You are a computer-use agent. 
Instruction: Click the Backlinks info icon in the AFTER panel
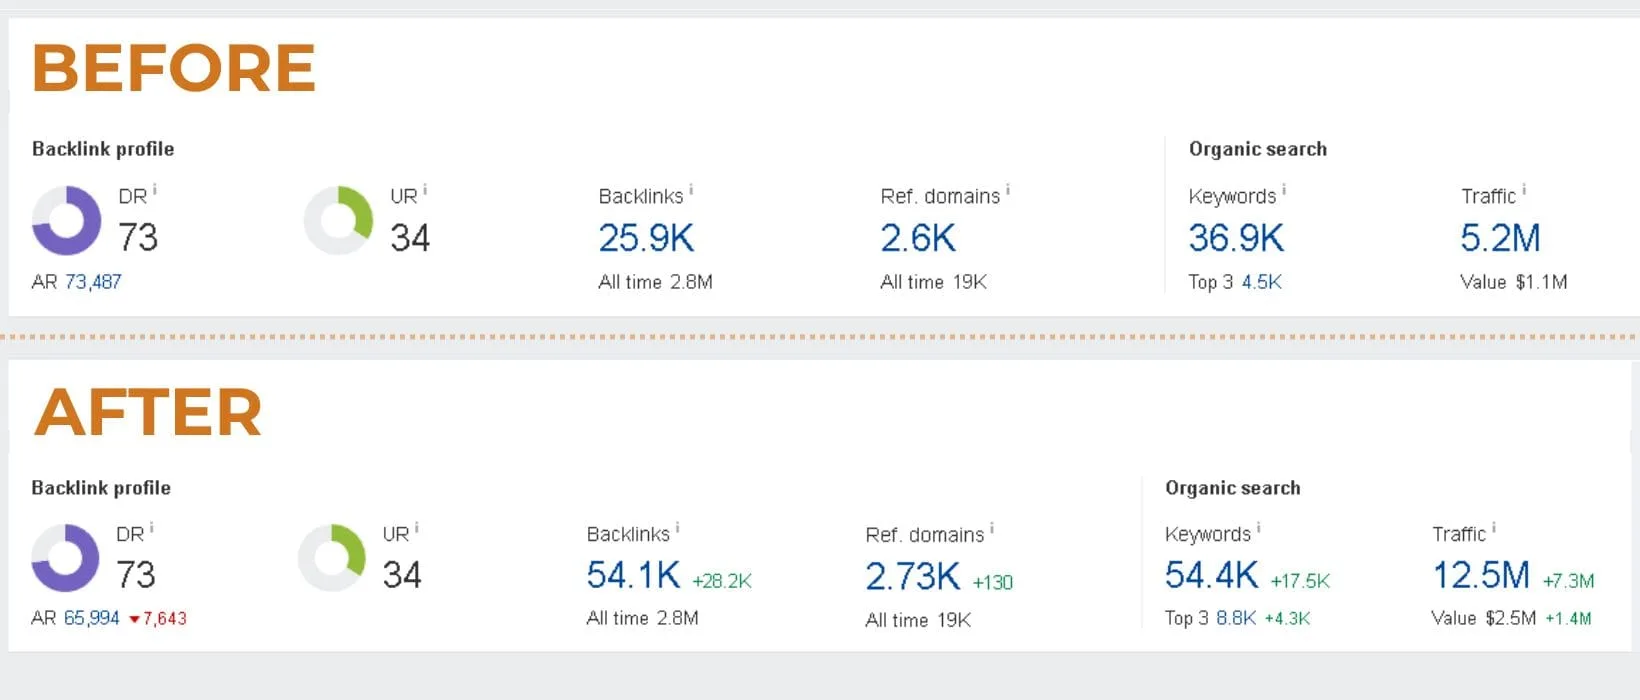click(677, 527)
